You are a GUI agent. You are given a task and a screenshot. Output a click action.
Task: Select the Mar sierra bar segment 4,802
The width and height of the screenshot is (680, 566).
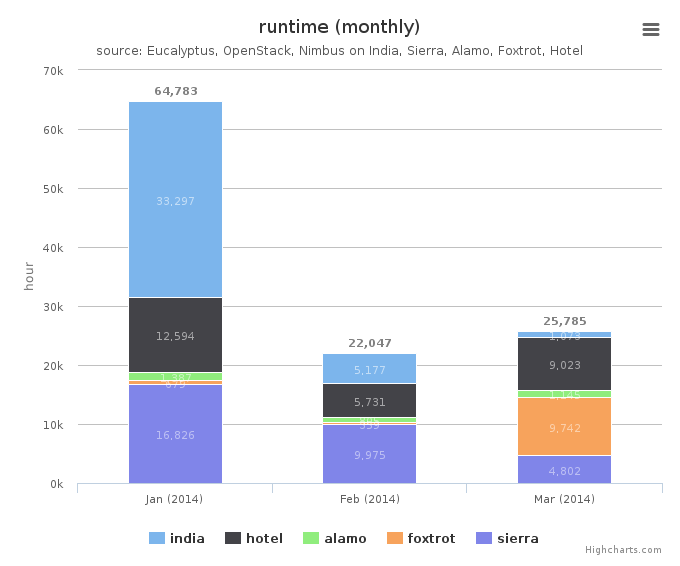pos(565,470)
